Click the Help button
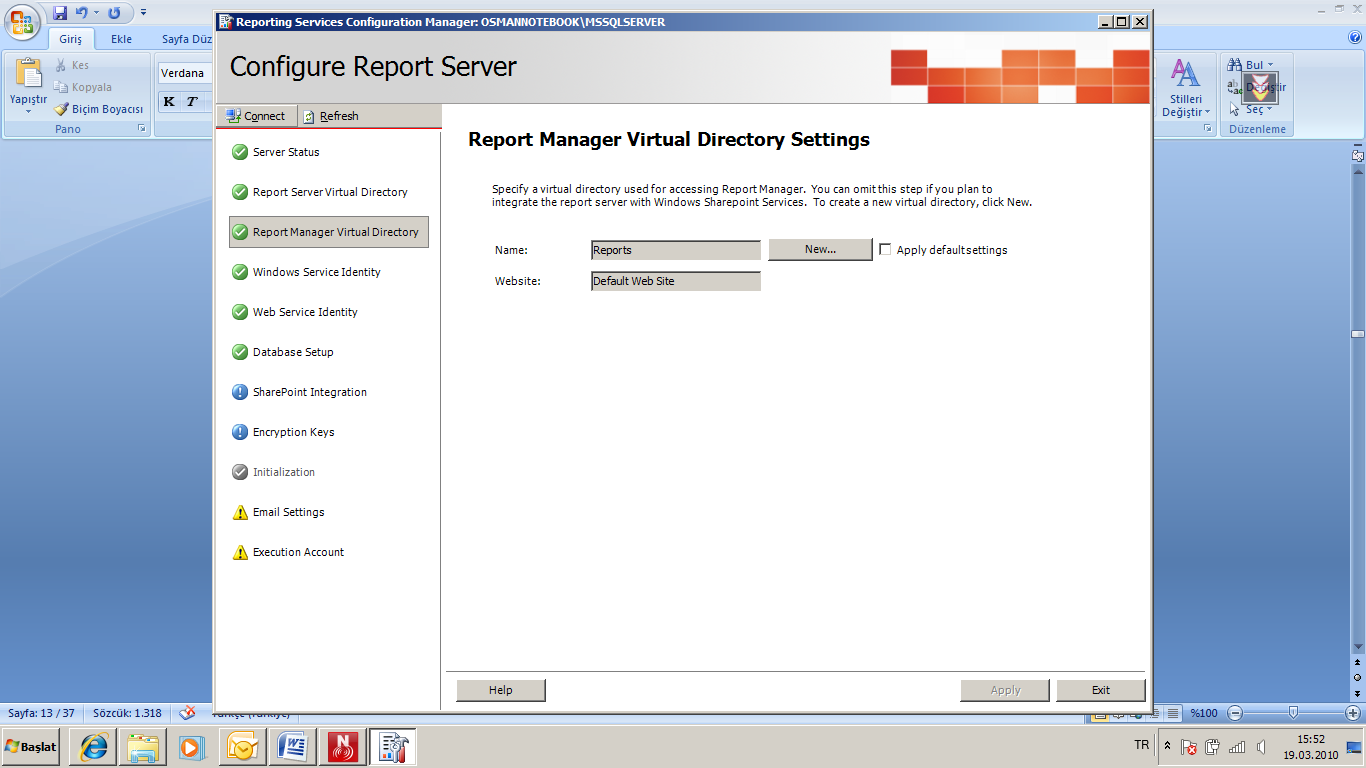The width and height of the screenshot is (1366, 768). pyautogui.click(x=501, y=690)
